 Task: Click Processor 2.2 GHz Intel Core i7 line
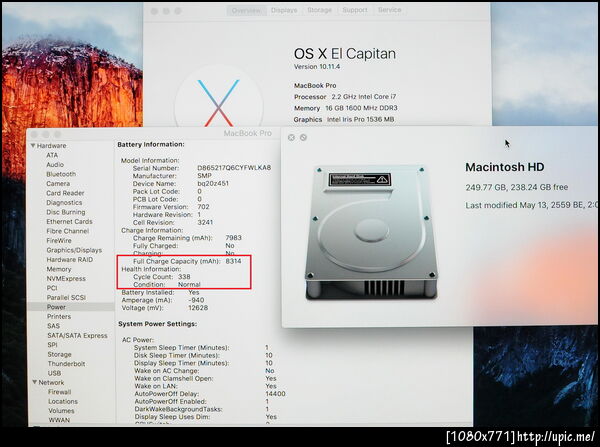345,97
